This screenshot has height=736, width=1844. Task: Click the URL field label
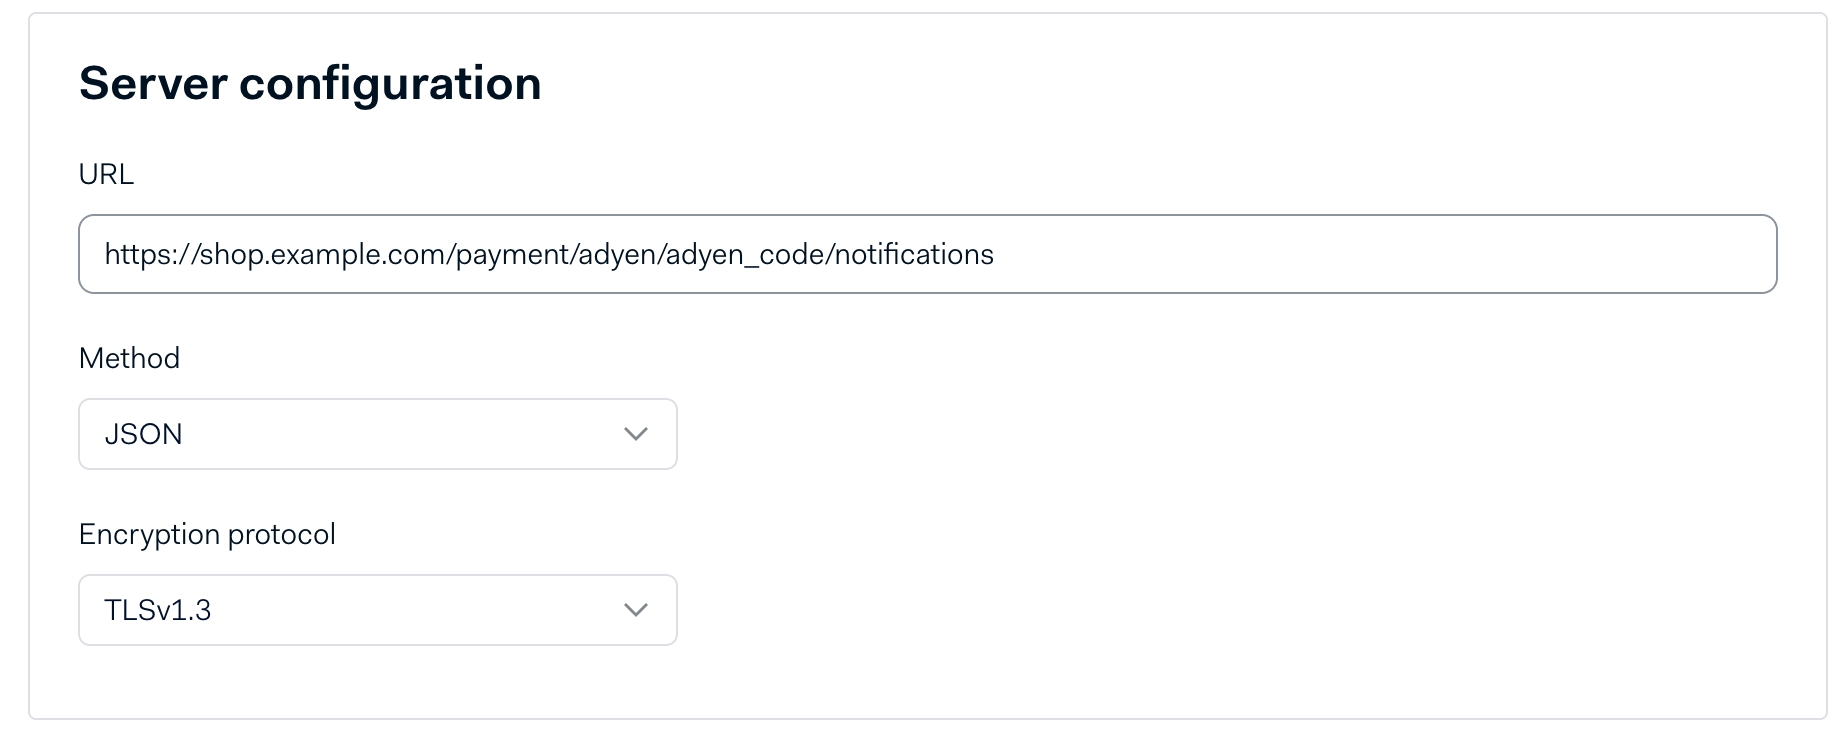tap(106, 174)
